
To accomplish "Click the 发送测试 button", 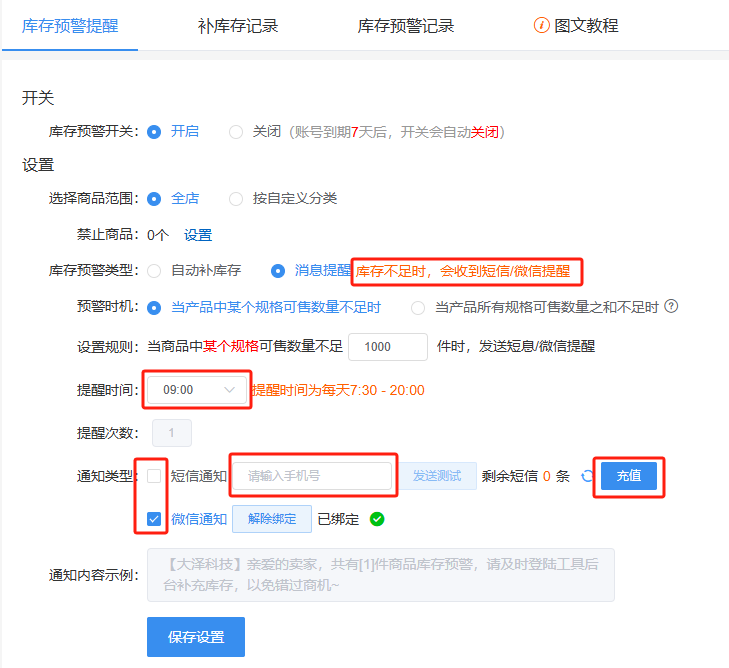I will pos(437,476).
